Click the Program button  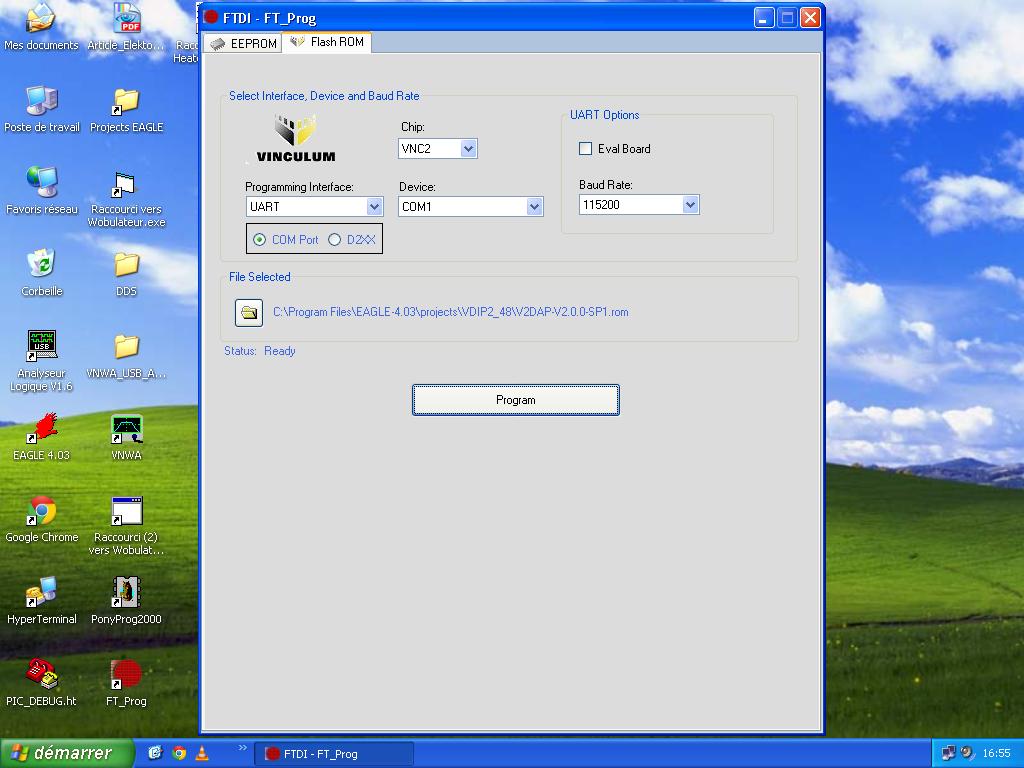tap(516, 400)
